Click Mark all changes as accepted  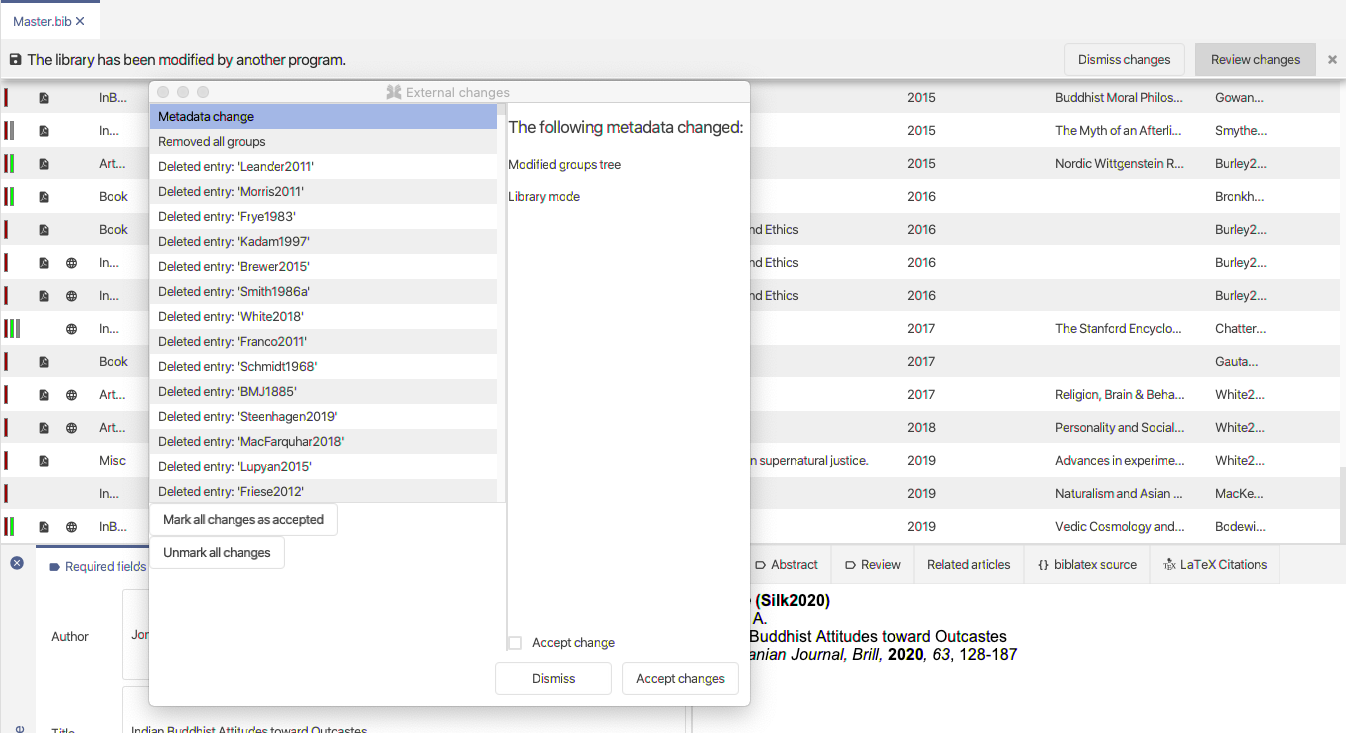tap(243, 520)
